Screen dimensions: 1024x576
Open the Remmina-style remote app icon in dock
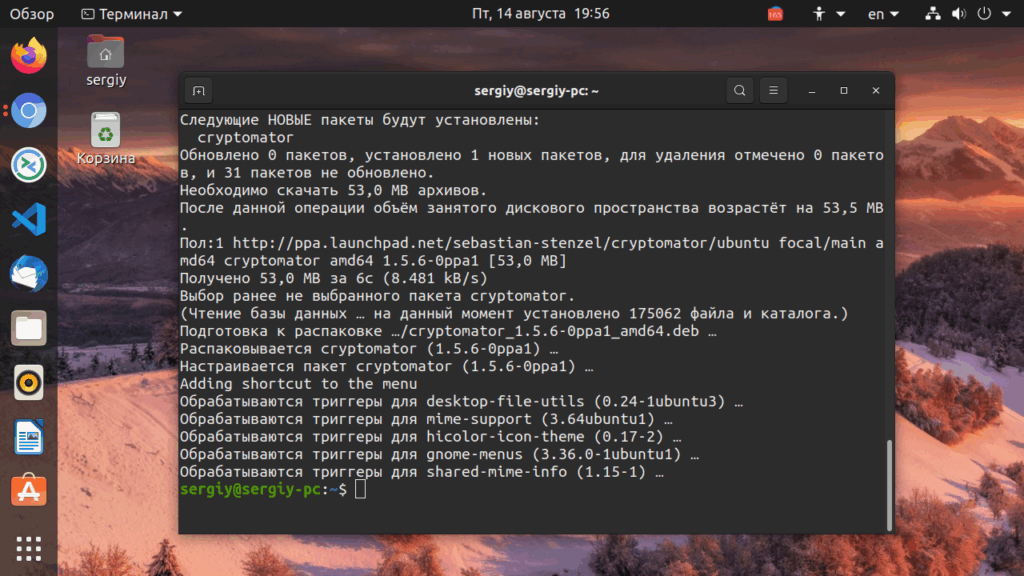pos(29,165)
